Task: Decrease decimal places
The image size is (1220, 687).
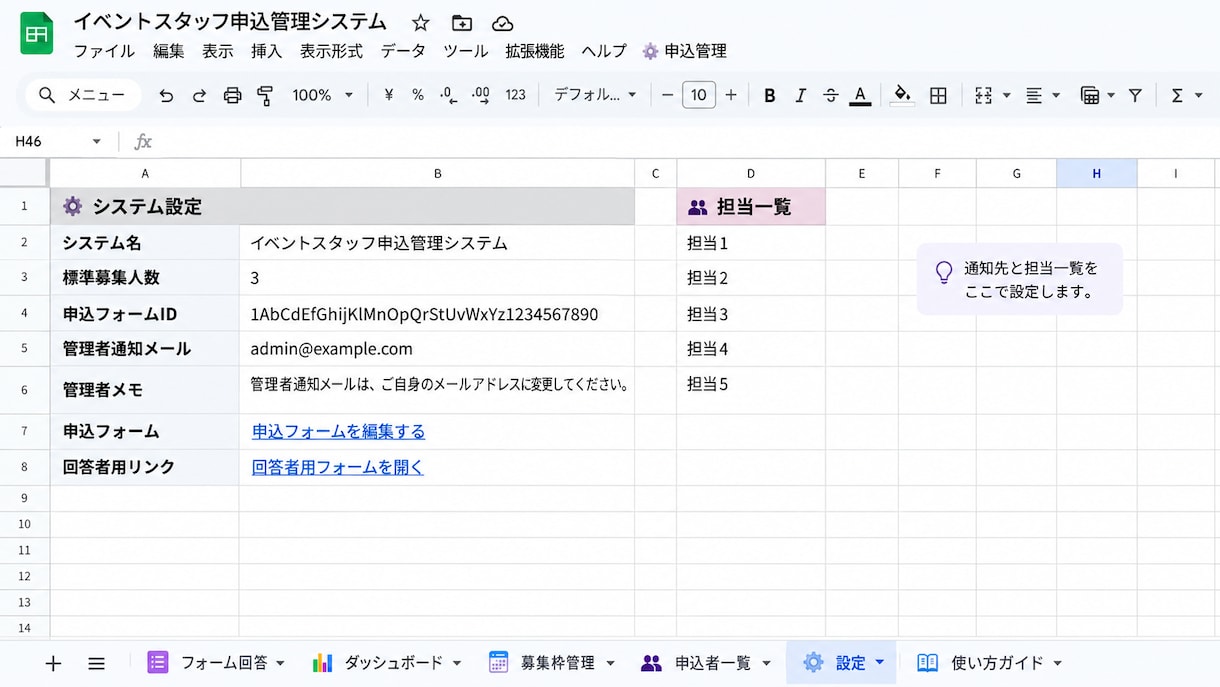Action: pos(449,95)
